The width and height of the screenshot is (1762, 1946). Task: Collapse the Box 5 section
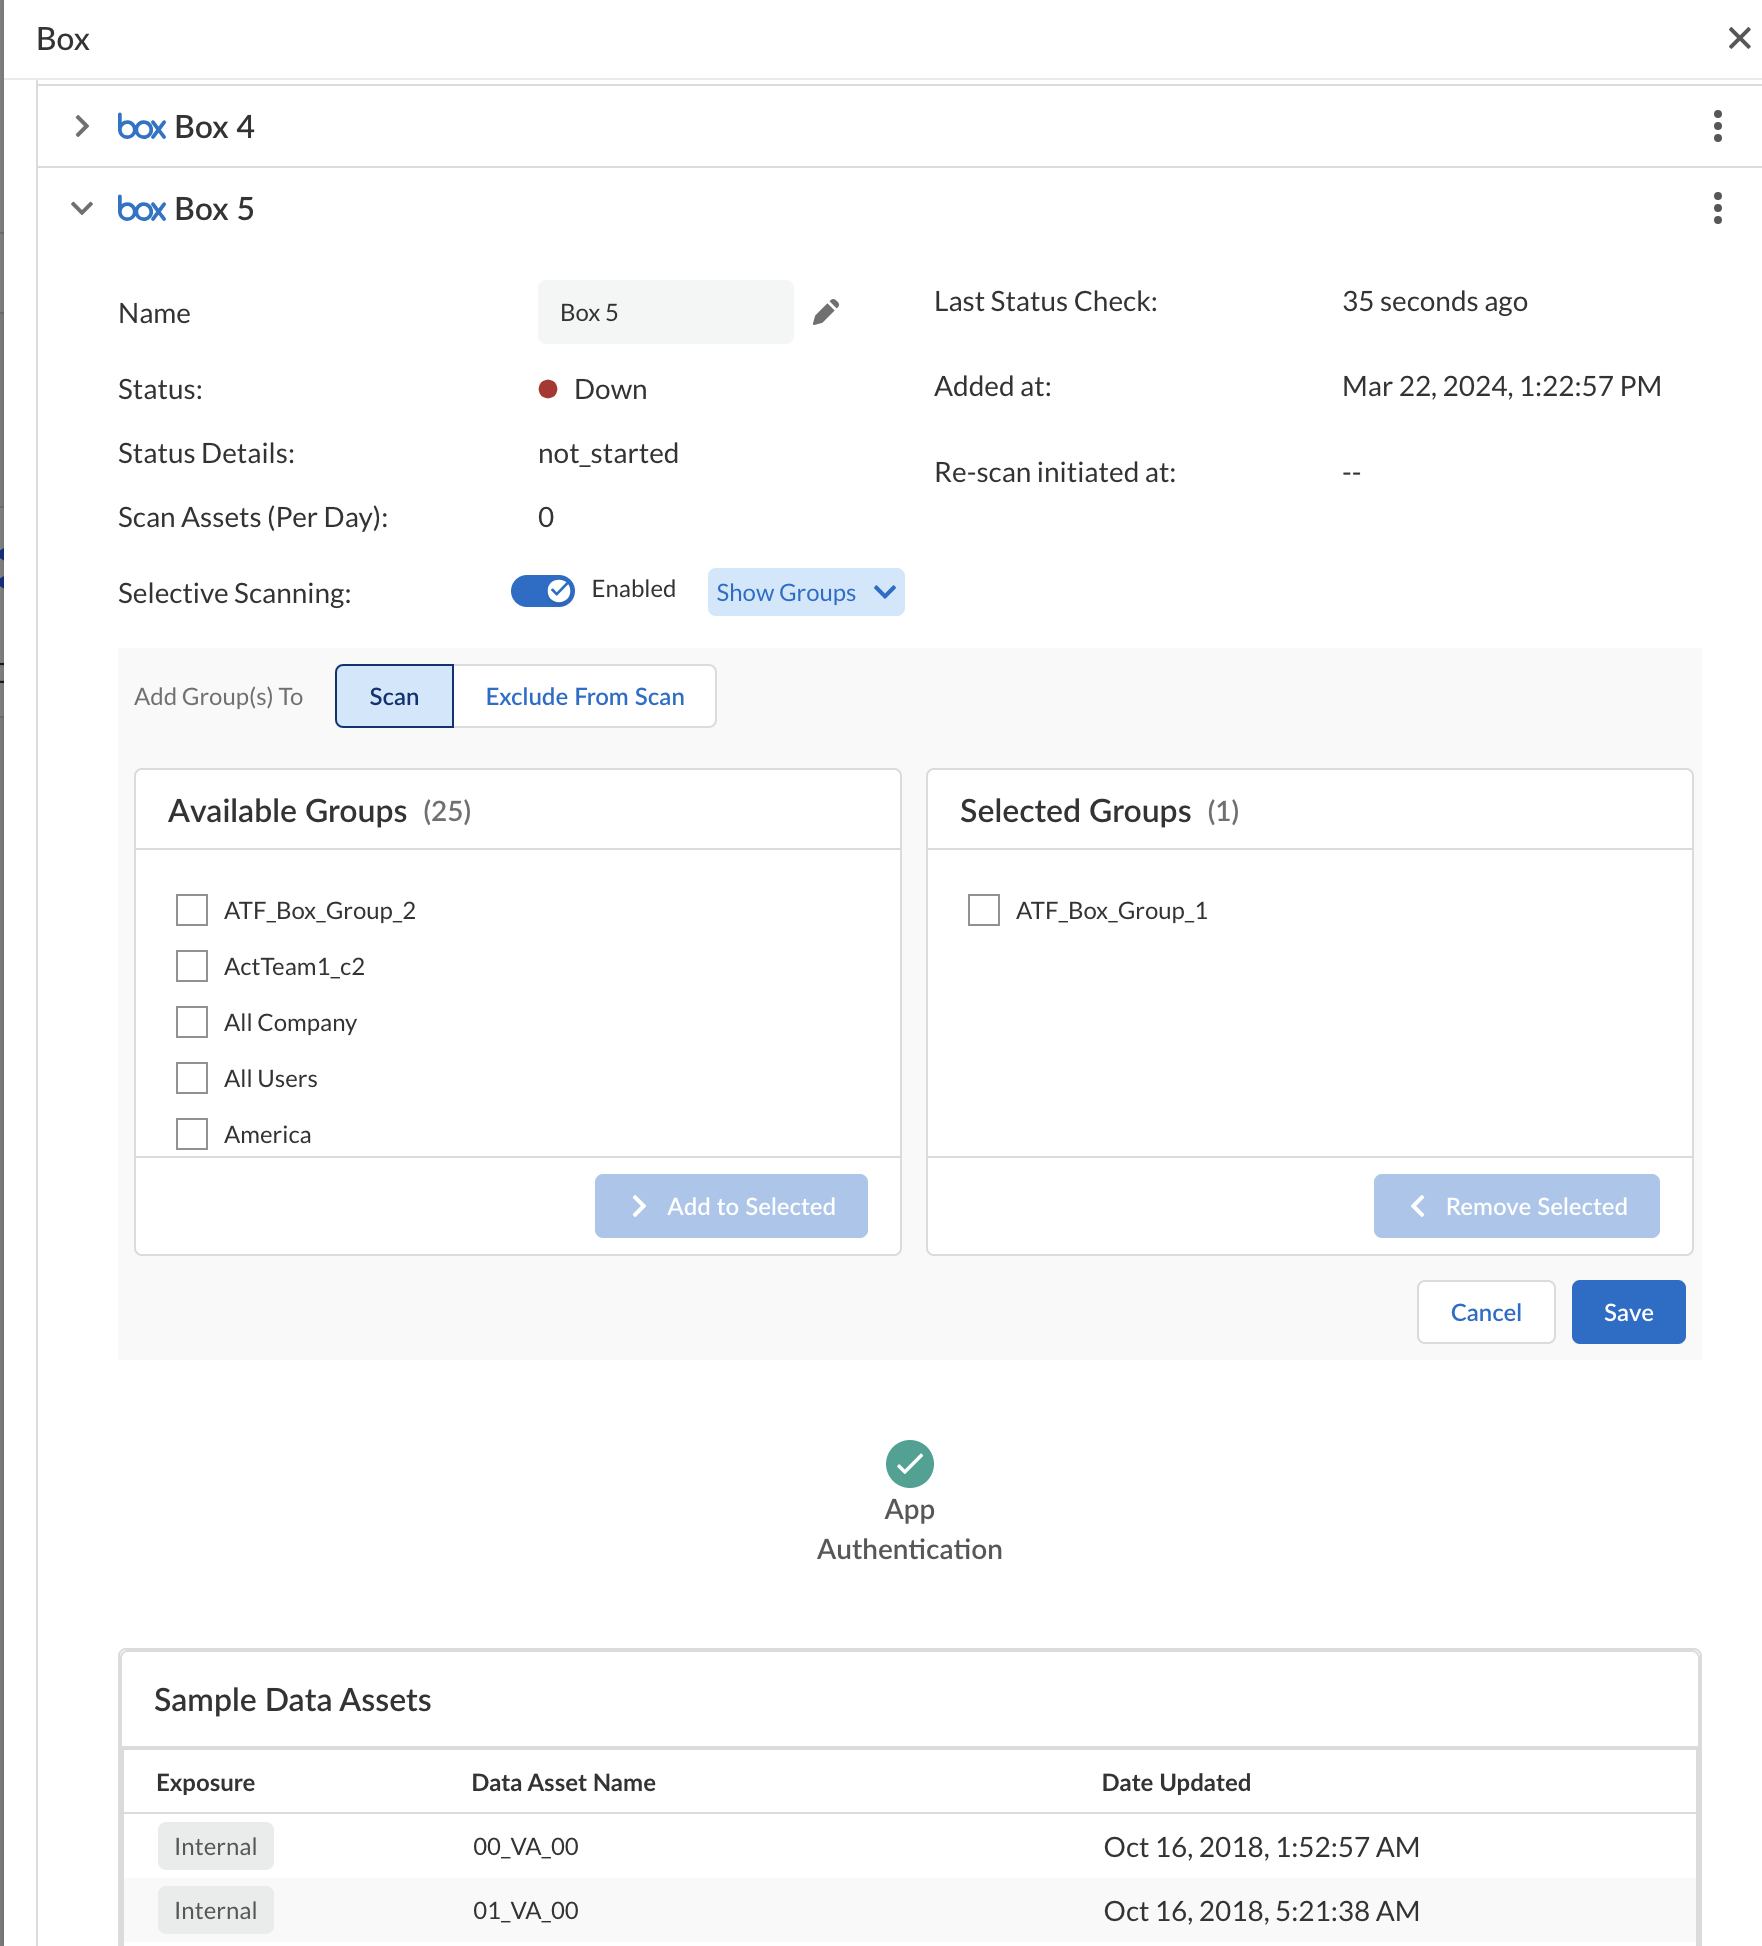[82, 209]
